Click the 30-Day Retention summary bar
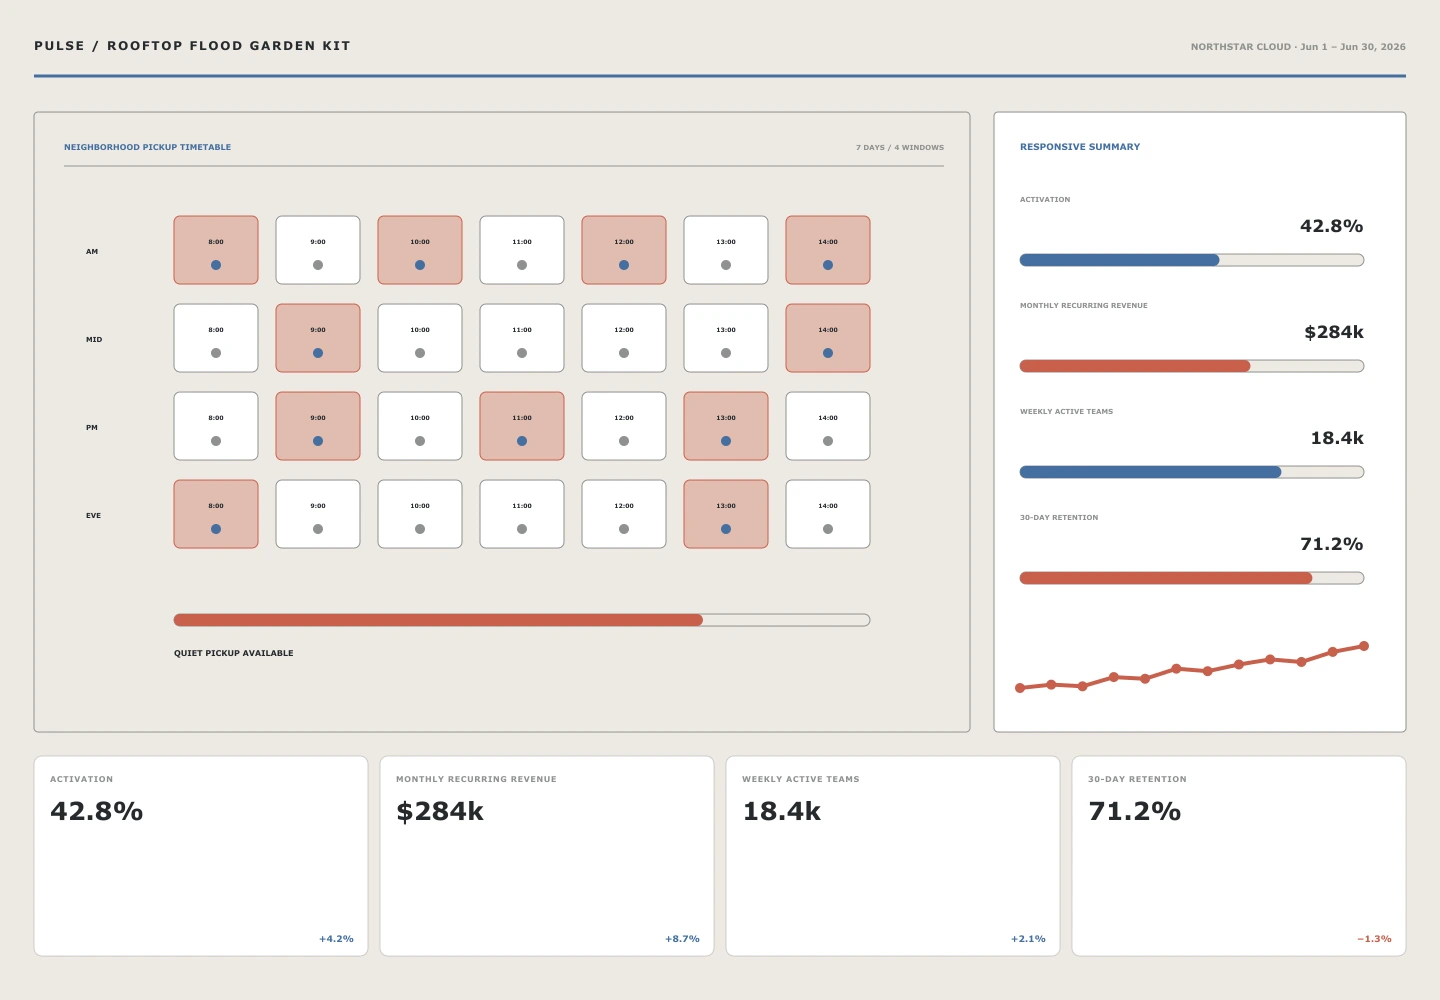Screen dimensions: 1440x1000 1192,578
